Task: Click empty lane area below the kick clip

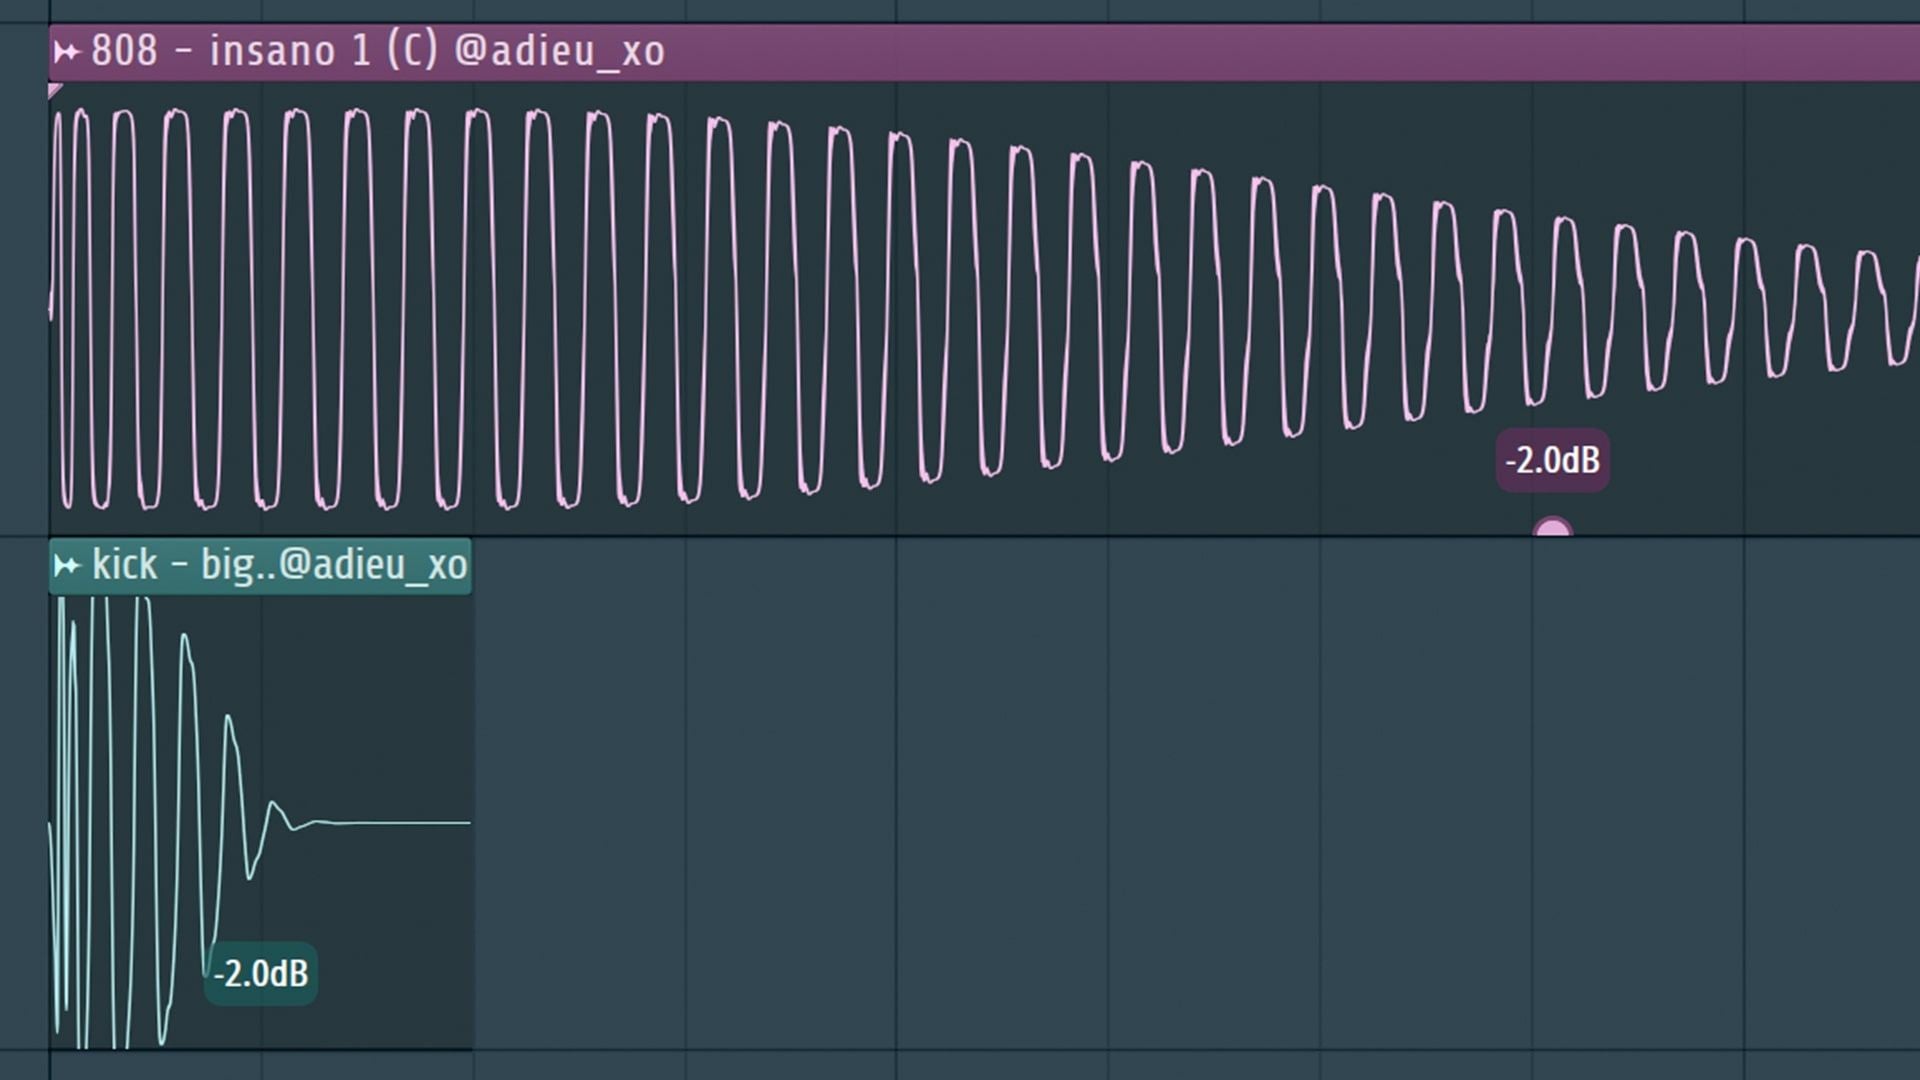Action: pos(260,1065)
